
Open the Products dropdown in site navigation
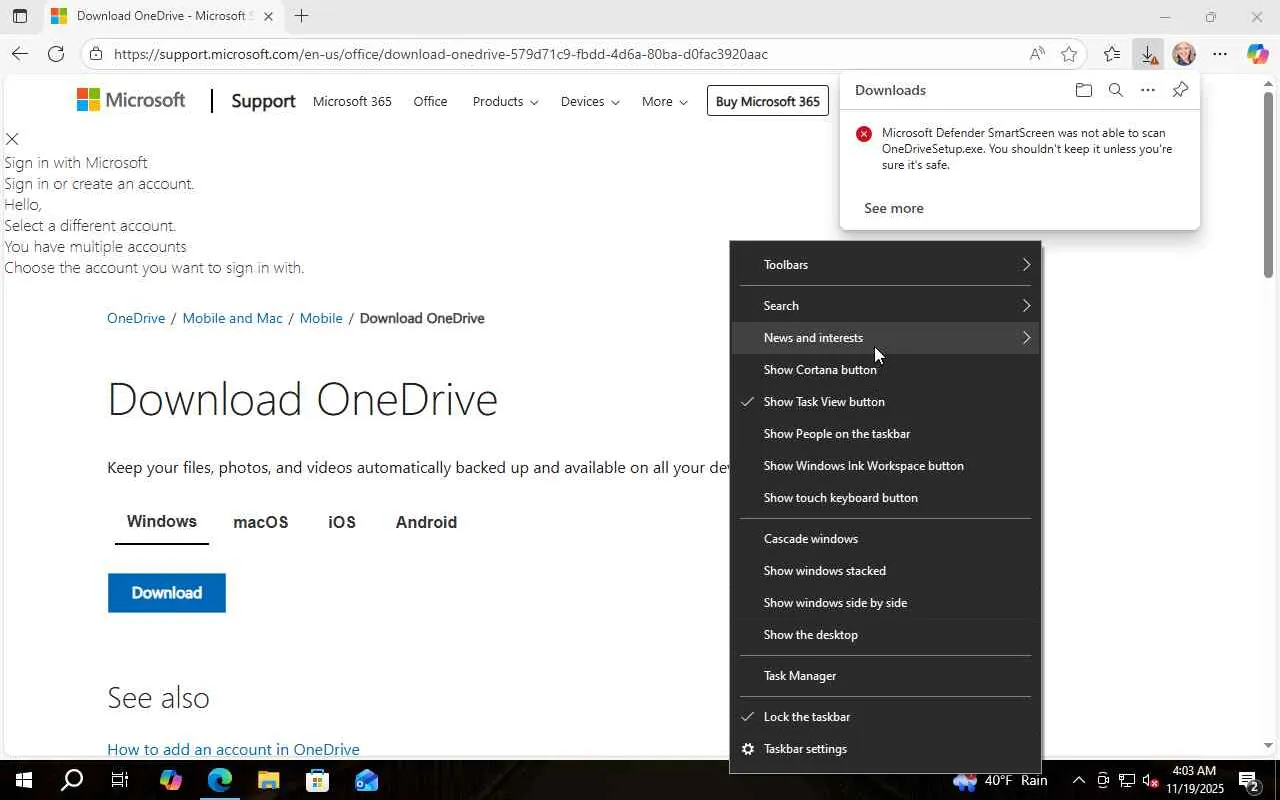(x=505, y=101)
